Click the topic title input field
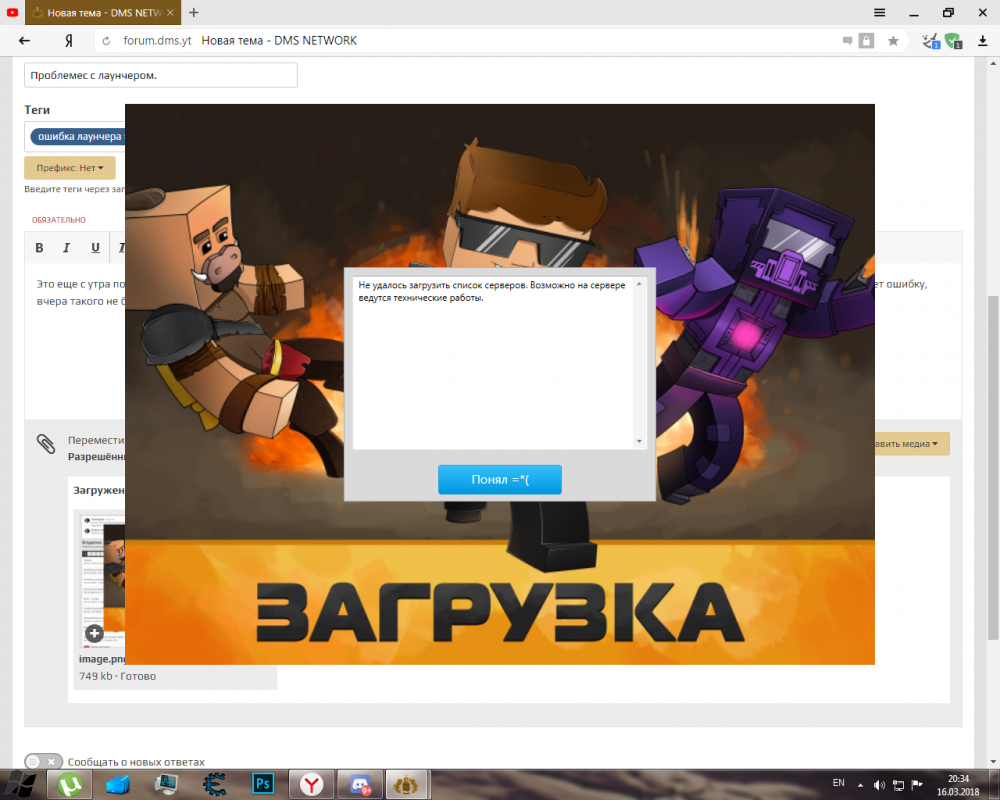Viewport: 1000px width, 800px height. (160, 75)
